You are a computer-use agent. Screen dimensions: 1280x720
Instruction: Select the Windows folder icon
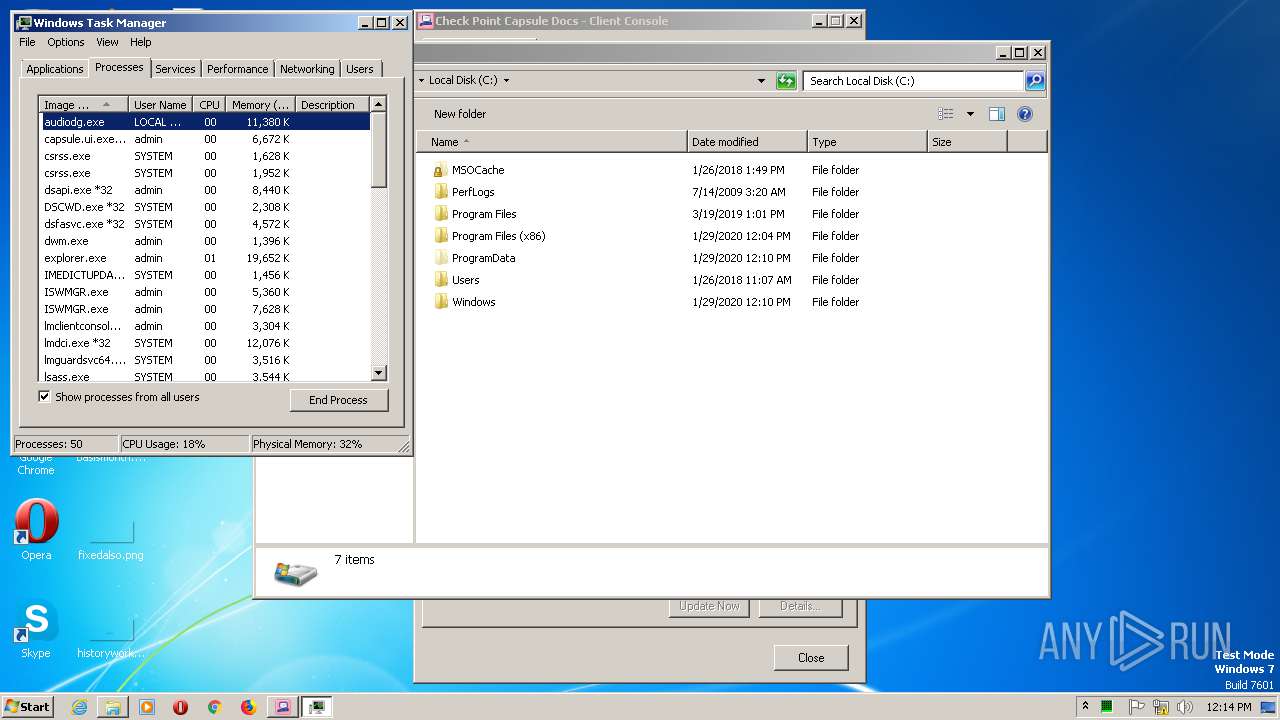click(441, 302)
